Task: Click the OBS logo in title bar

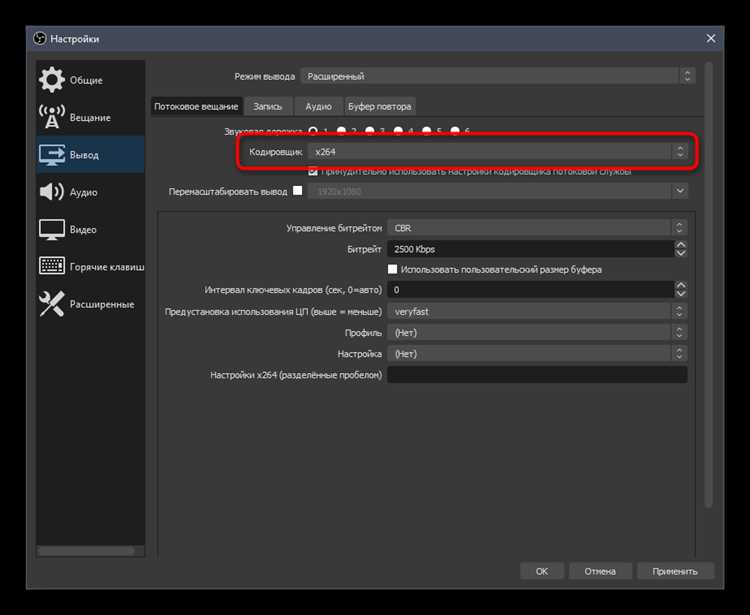Action: pos(40,38)
